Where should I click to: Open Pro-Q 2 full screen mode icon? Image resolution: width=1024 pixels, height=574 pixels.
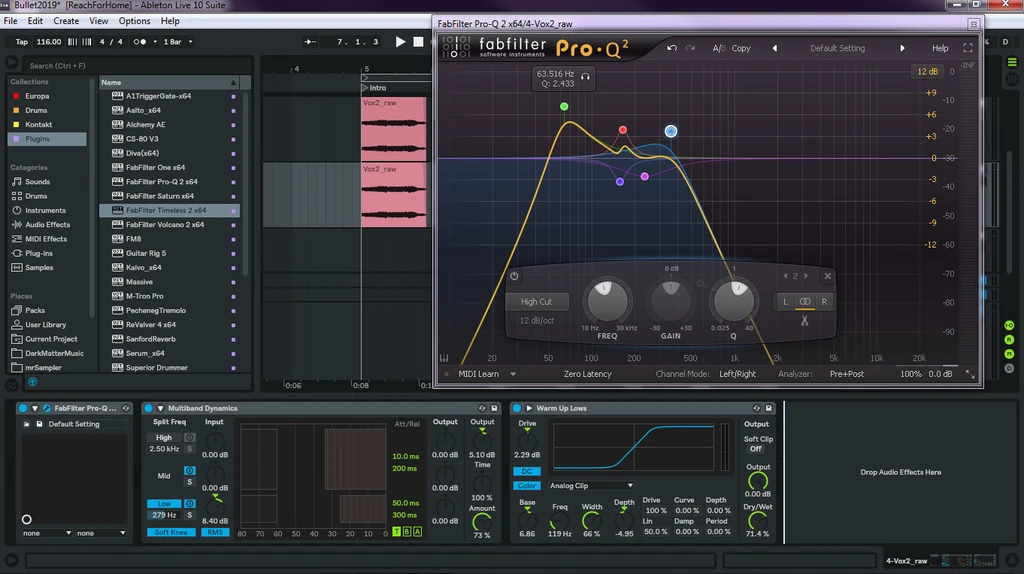tap(967, 48)
